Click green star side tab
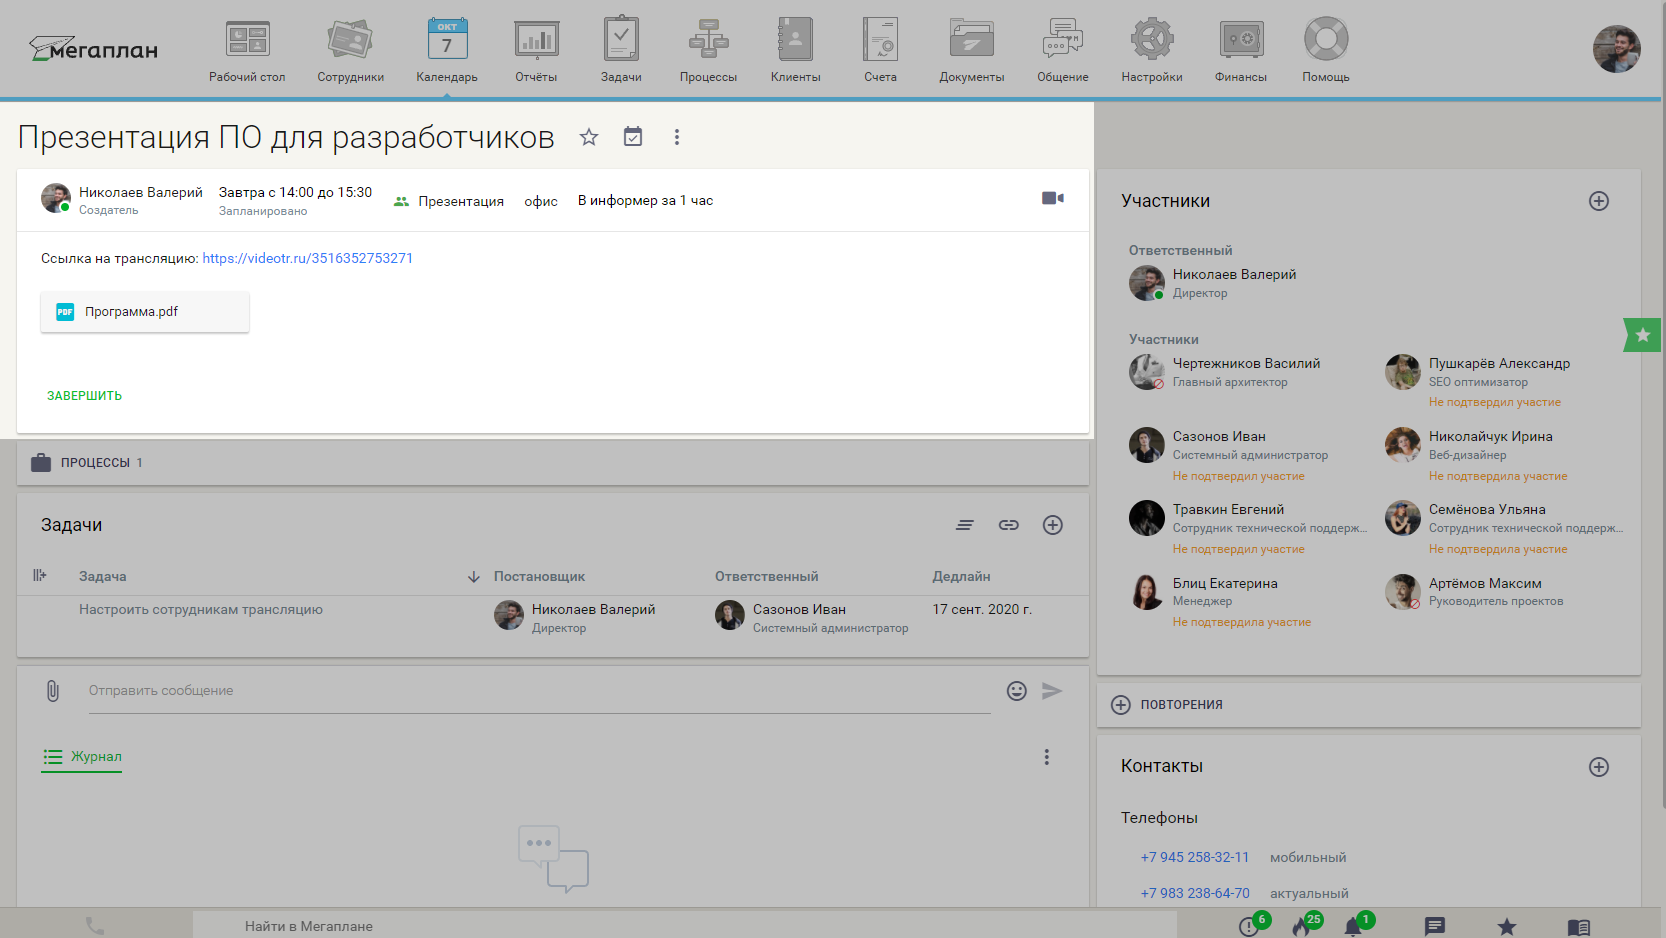Screen dimensions: 1666x938 (x=1642, y=335)
